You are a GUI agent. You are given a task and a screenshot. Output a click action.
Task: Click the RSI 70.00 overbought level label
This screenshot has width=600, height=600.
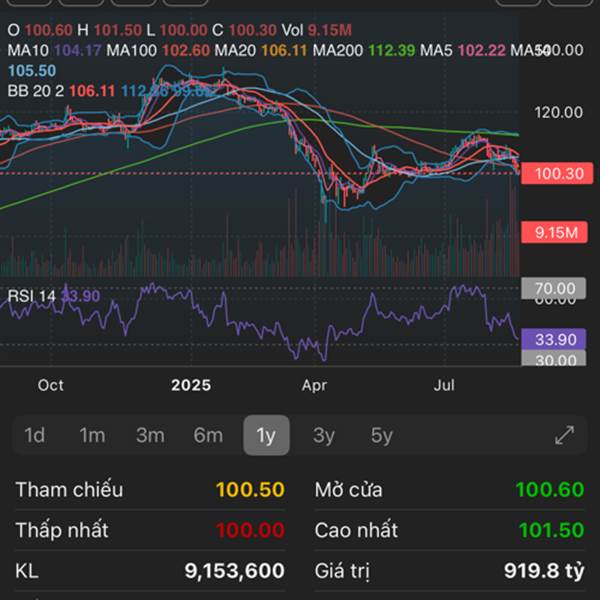[x=553, y=288]
